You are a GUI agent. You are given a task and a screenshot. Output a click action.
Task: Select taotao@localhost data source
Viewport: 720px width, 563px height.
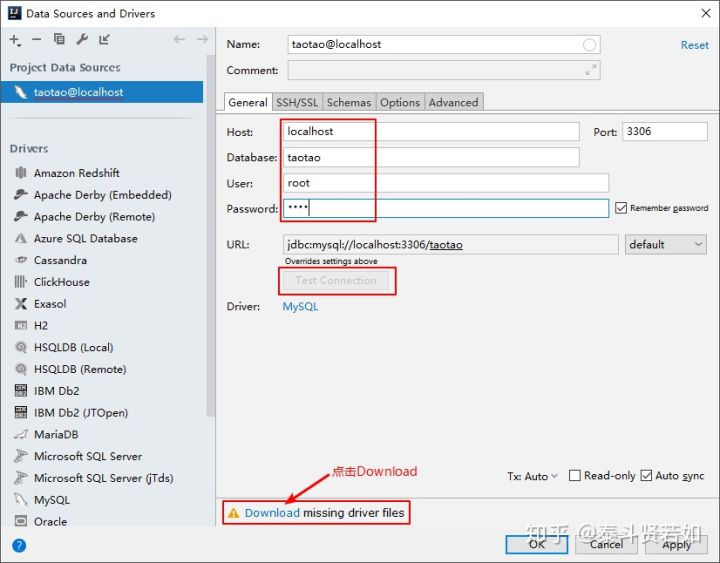click(x=102, y=92)
